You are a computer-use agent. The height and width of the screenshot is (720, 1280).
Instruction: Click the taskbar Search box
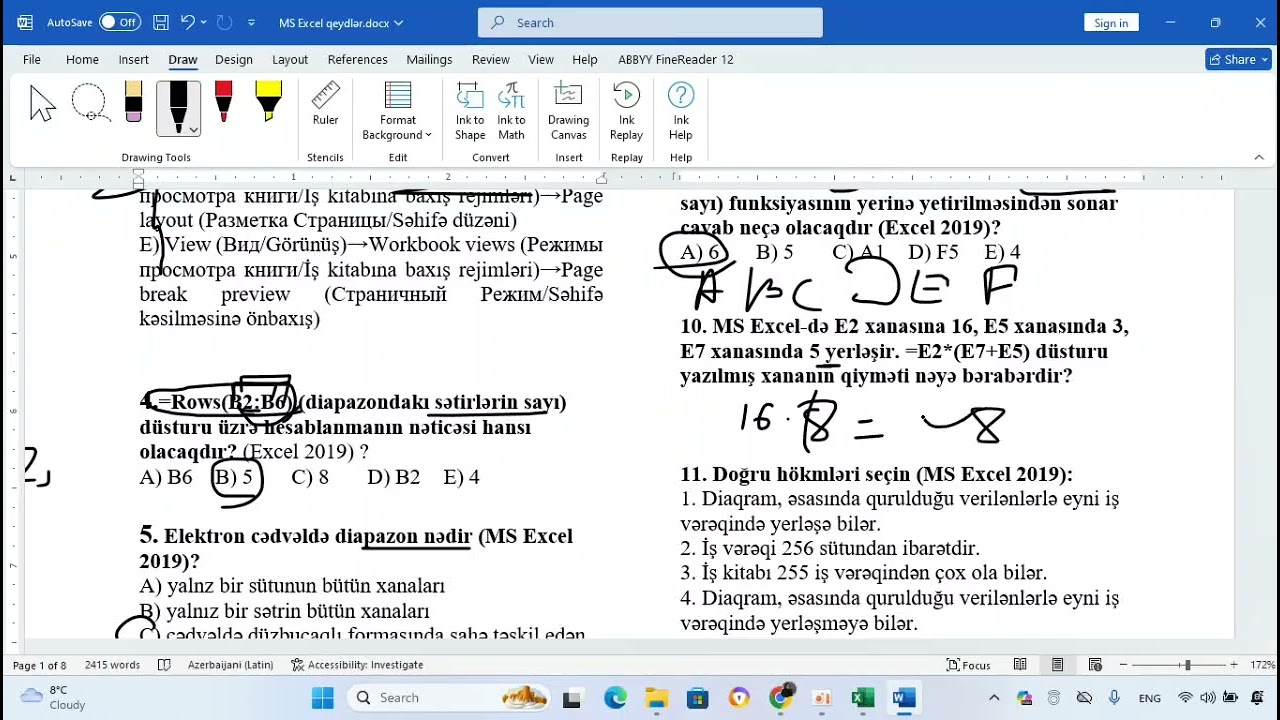451,697
